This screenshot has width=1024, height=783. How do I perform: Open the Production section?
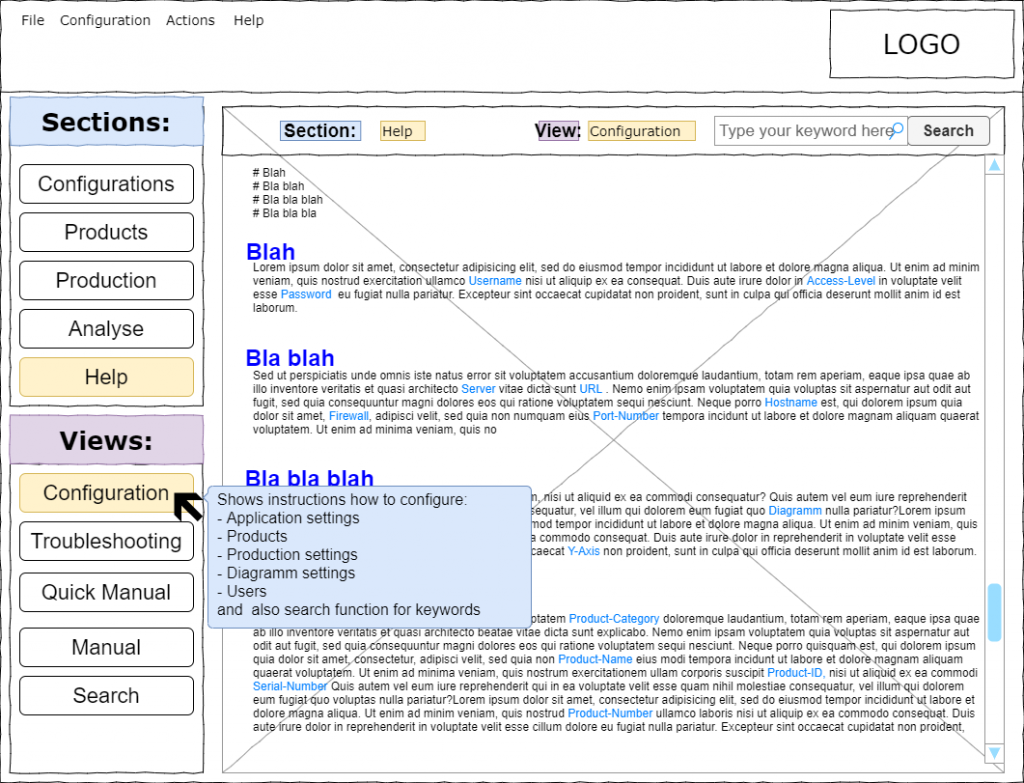pyautogui.click(x=106, y=281)
